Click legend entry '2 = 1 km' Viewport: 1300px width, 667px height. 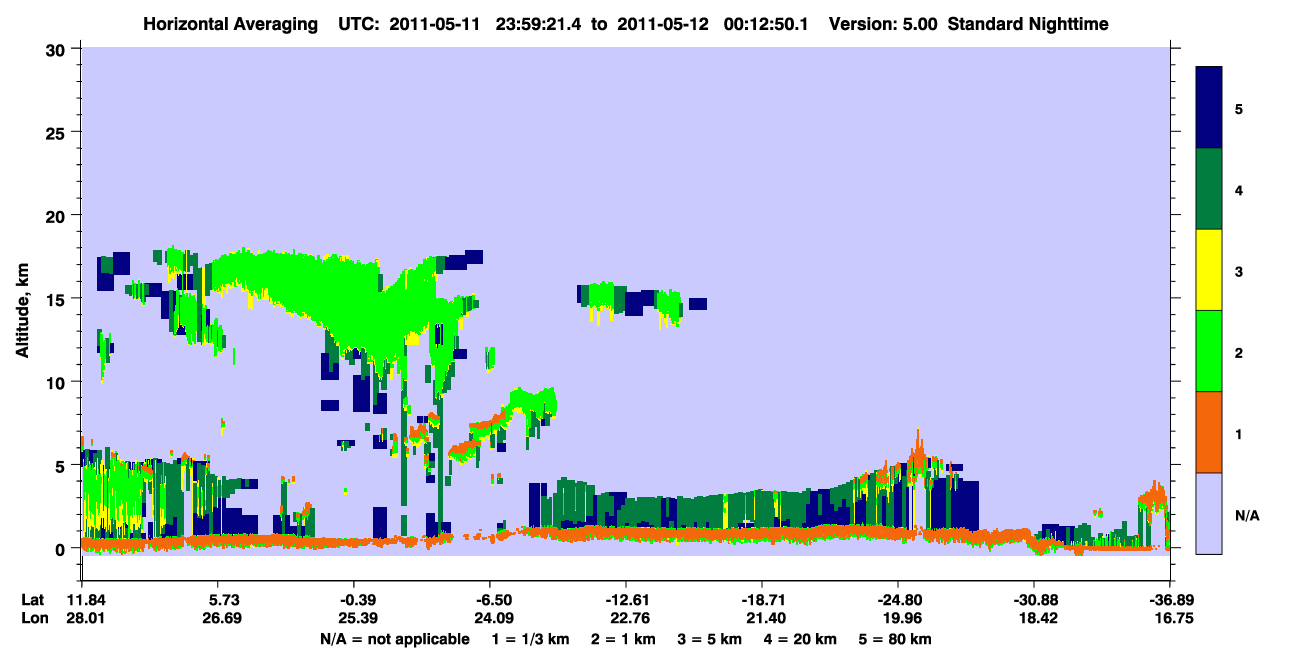point(622,639)
